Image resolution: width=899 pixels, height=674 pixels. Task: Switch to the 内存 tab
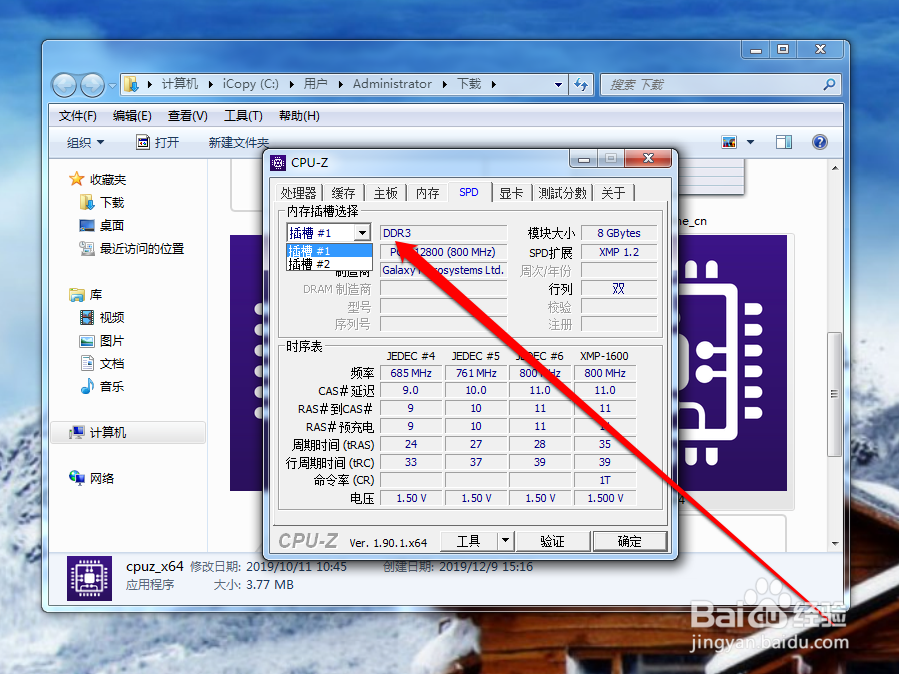click(x=428, y=193)
